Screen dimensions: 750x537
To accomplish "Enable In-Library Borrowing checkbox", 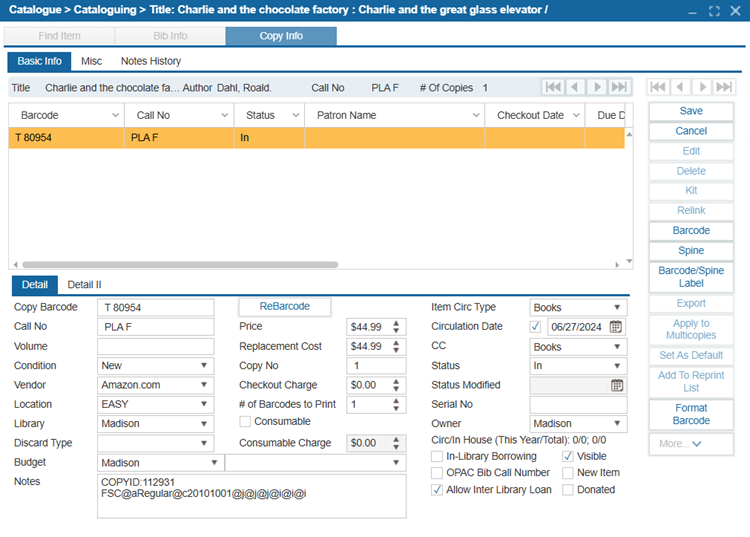I will 437,456.
